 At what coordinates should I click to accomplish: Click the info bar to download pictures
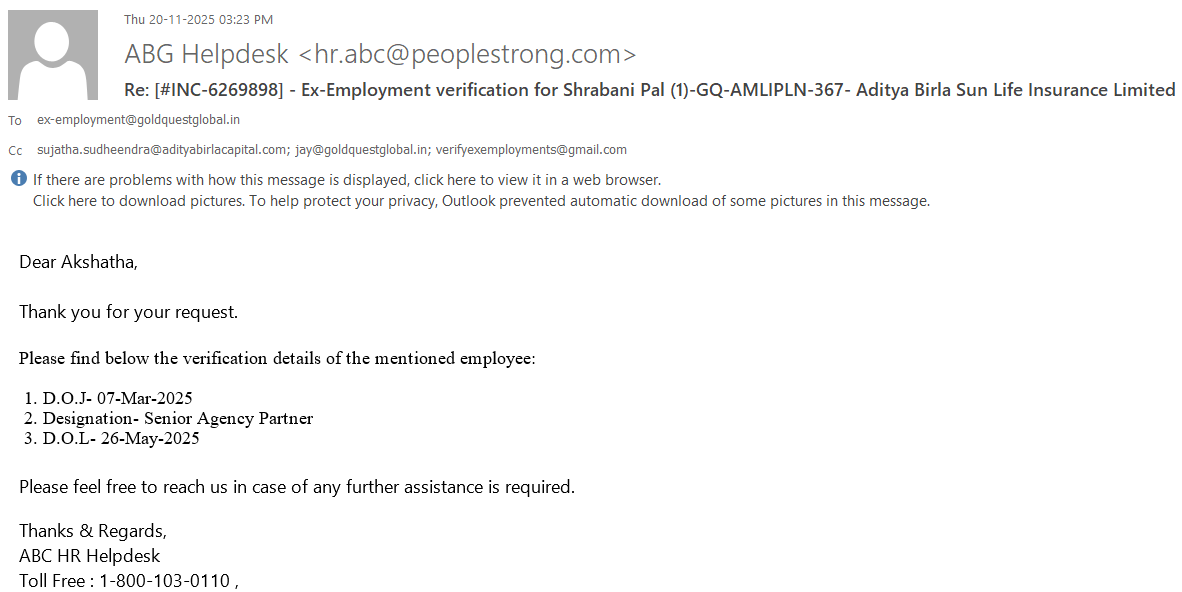[481, 201]
